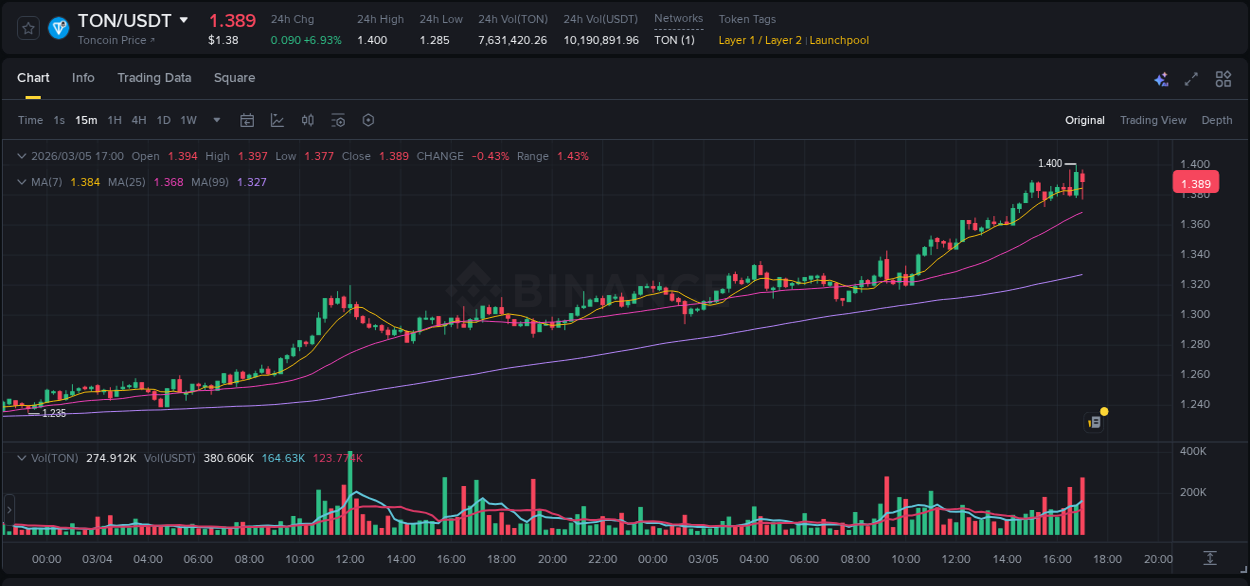Image resolution: width=1250 pixels, height=586 pixels.
Task: Open chart settings via hexagon gear icon
Action: point(368,120)
